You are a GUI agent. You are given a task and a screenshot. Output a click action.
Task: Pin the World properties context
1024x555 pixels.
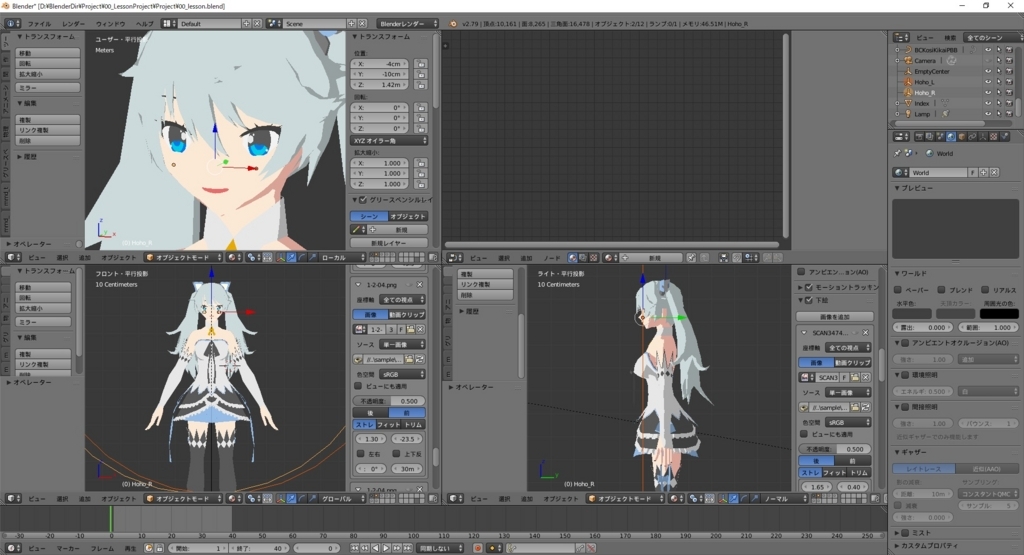[897, 153]
